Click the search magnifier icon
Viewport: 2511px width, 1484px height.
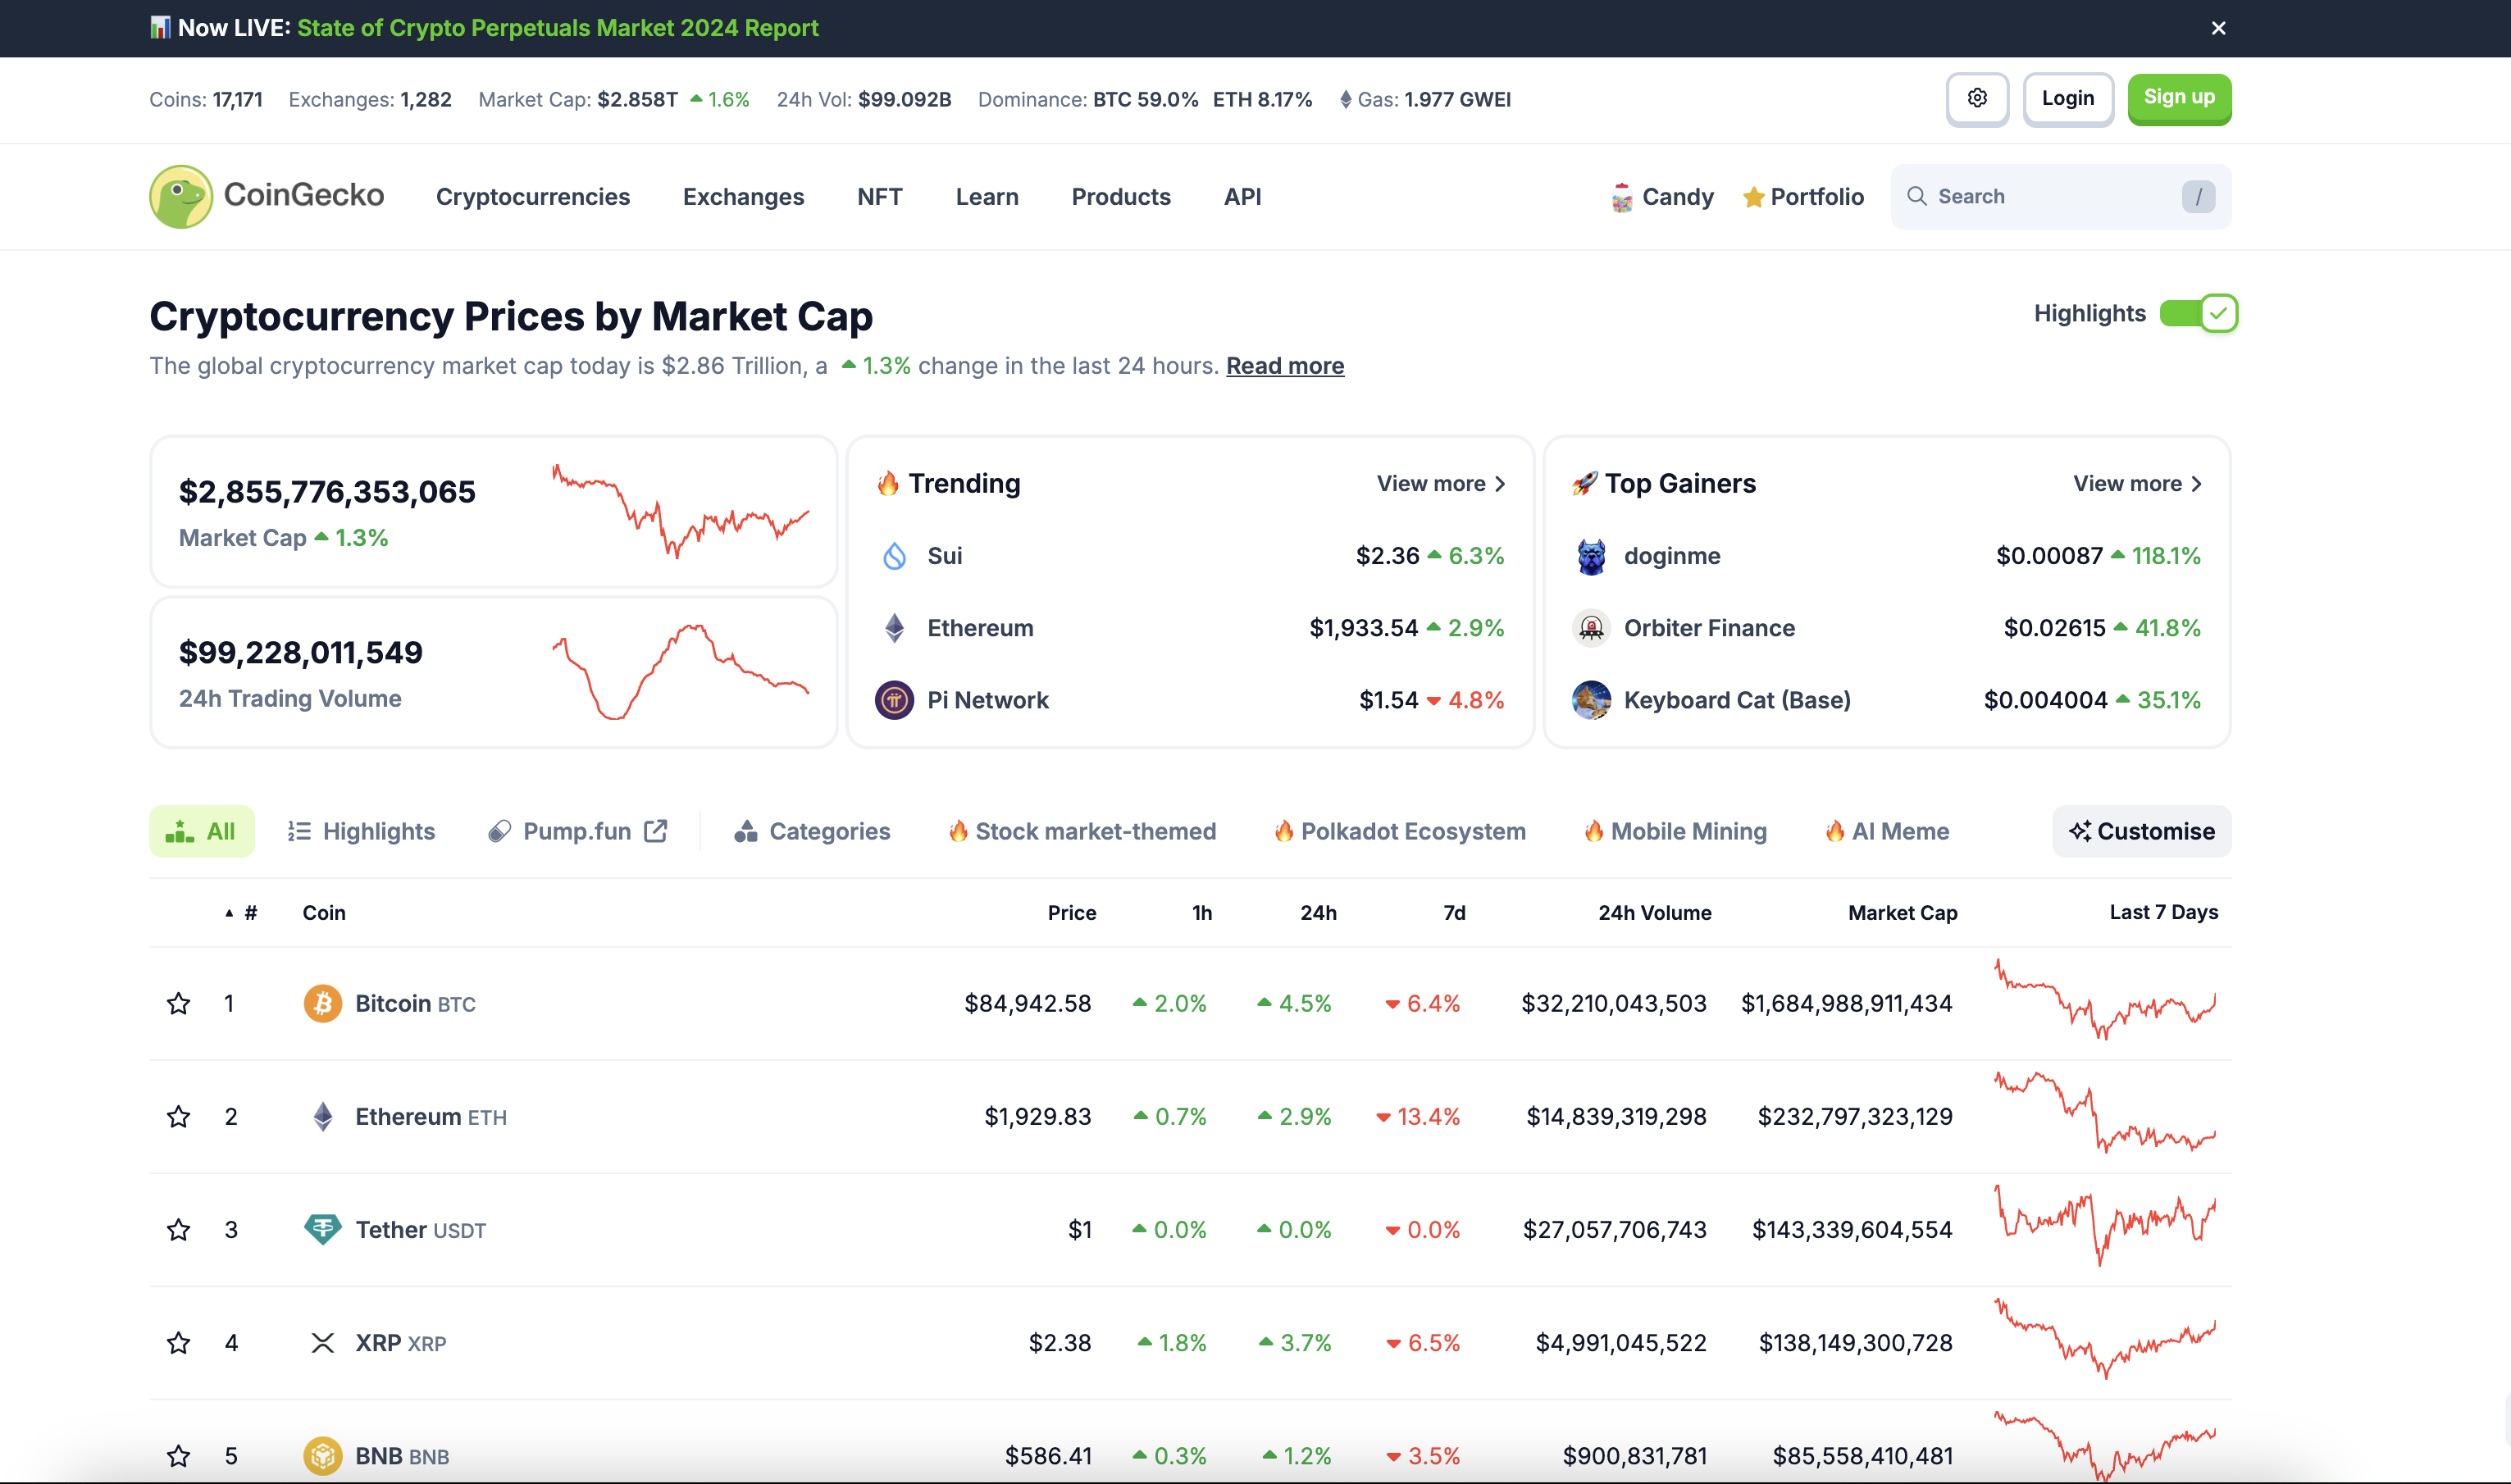click(1916, 196)
